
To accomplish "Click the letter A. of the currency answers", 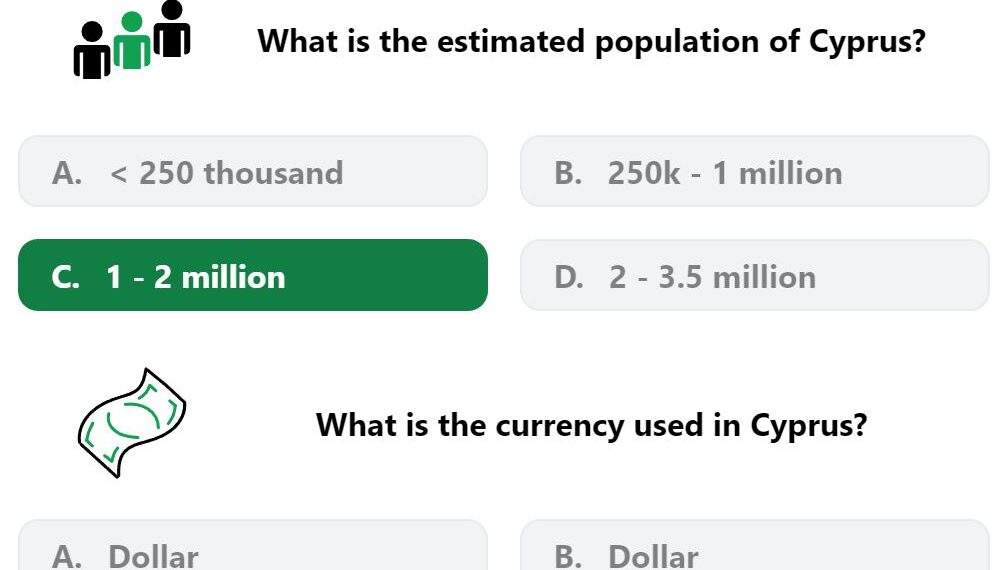I will (66, 556).
